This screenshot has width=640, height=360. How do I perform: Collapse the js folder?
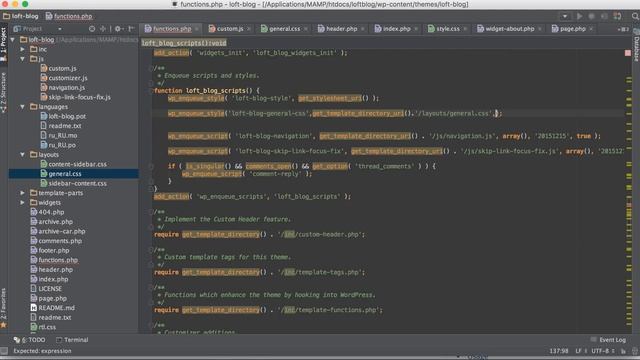23,59
